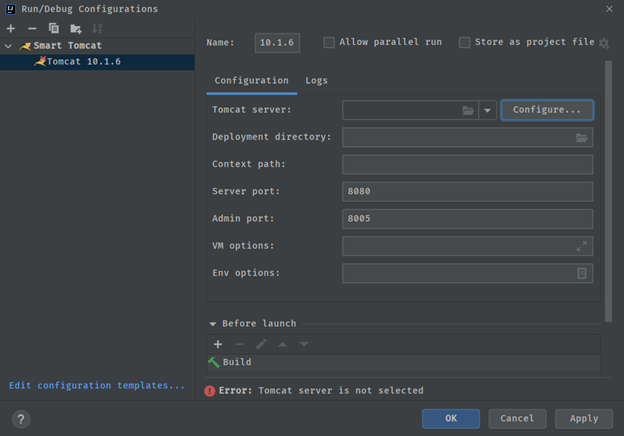Viewport: 624px width, 436px height.
Task: Click the red error icon
Action: tap(210, 391)
